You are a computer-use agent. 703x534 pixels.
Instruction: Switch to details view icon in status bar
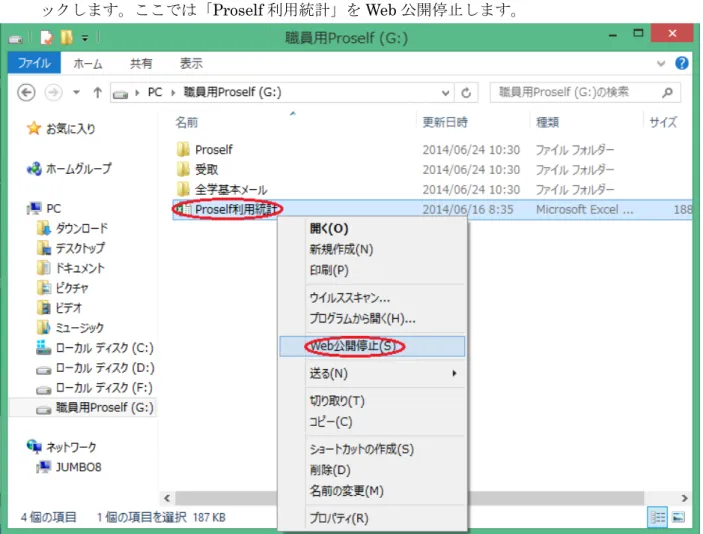pos(658,518)
